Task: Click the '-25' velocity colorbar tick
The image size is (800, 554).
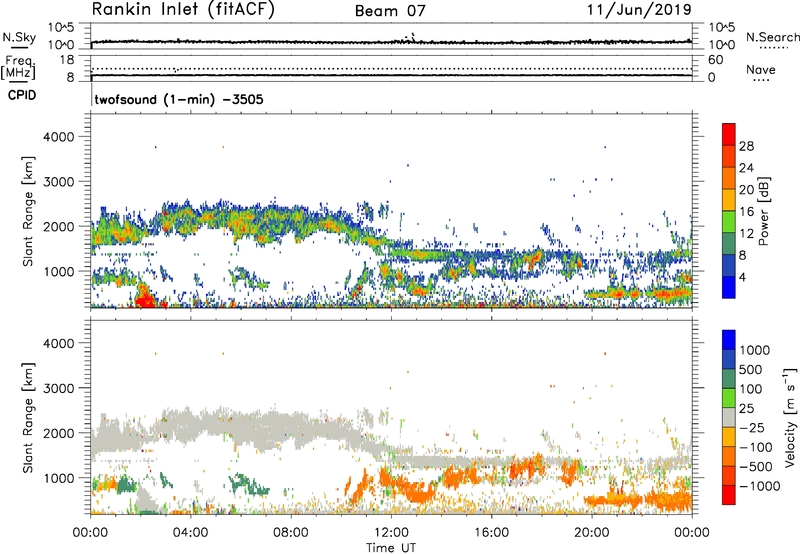Action: point(752,427)
